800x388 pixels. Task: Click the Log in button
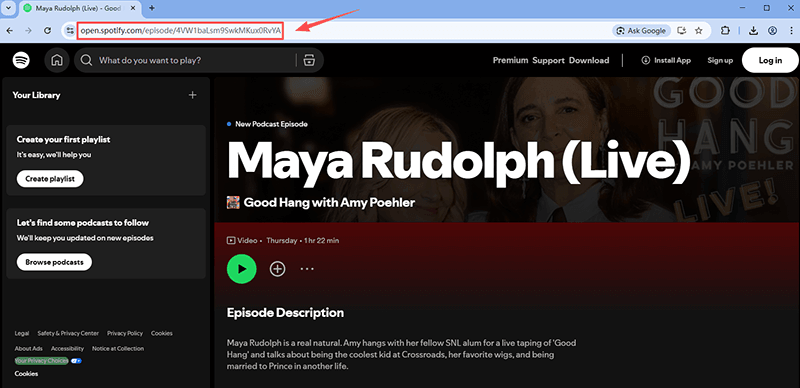(x=770, y=60)
